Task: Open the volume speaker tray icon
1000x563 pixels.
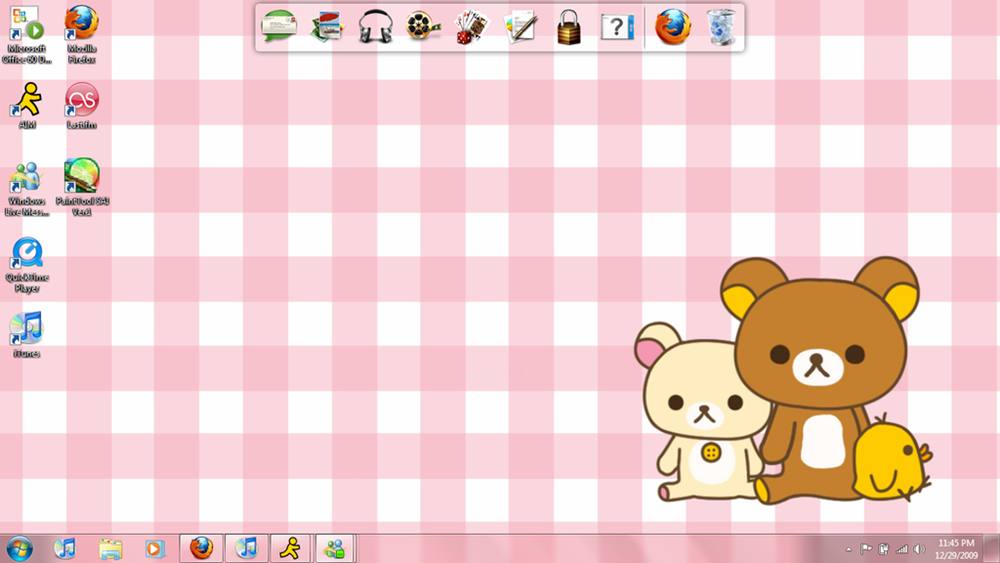Action: point(919,549)
